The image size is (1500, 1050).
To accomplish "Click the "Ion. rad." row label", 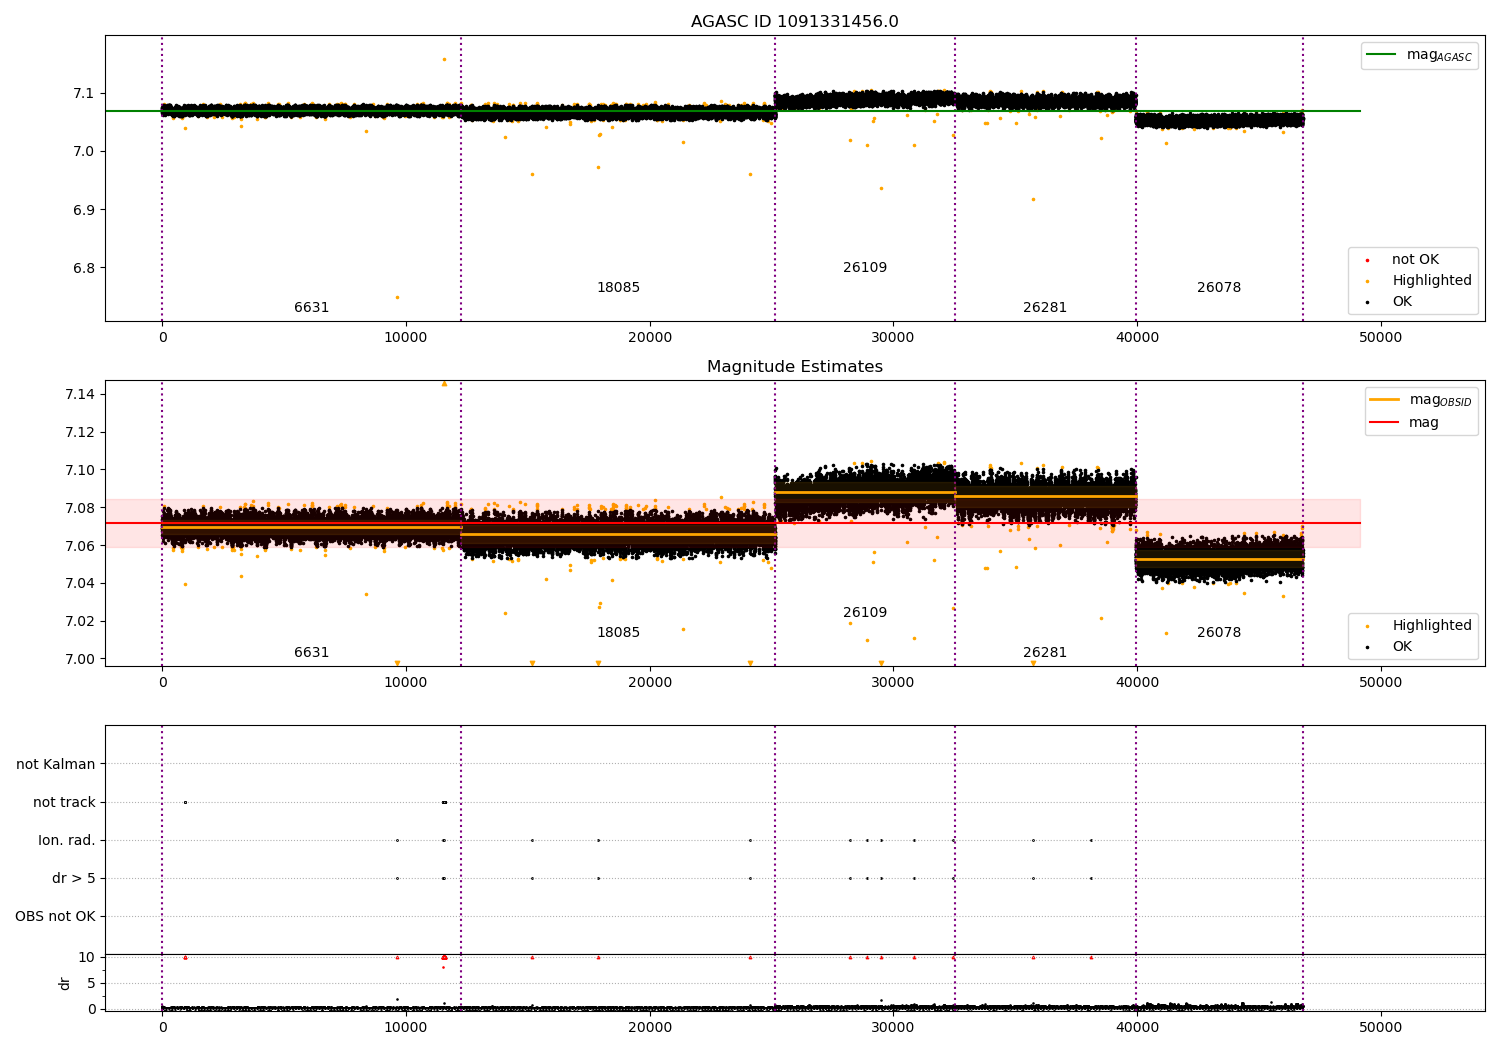I will coord(67,840).
